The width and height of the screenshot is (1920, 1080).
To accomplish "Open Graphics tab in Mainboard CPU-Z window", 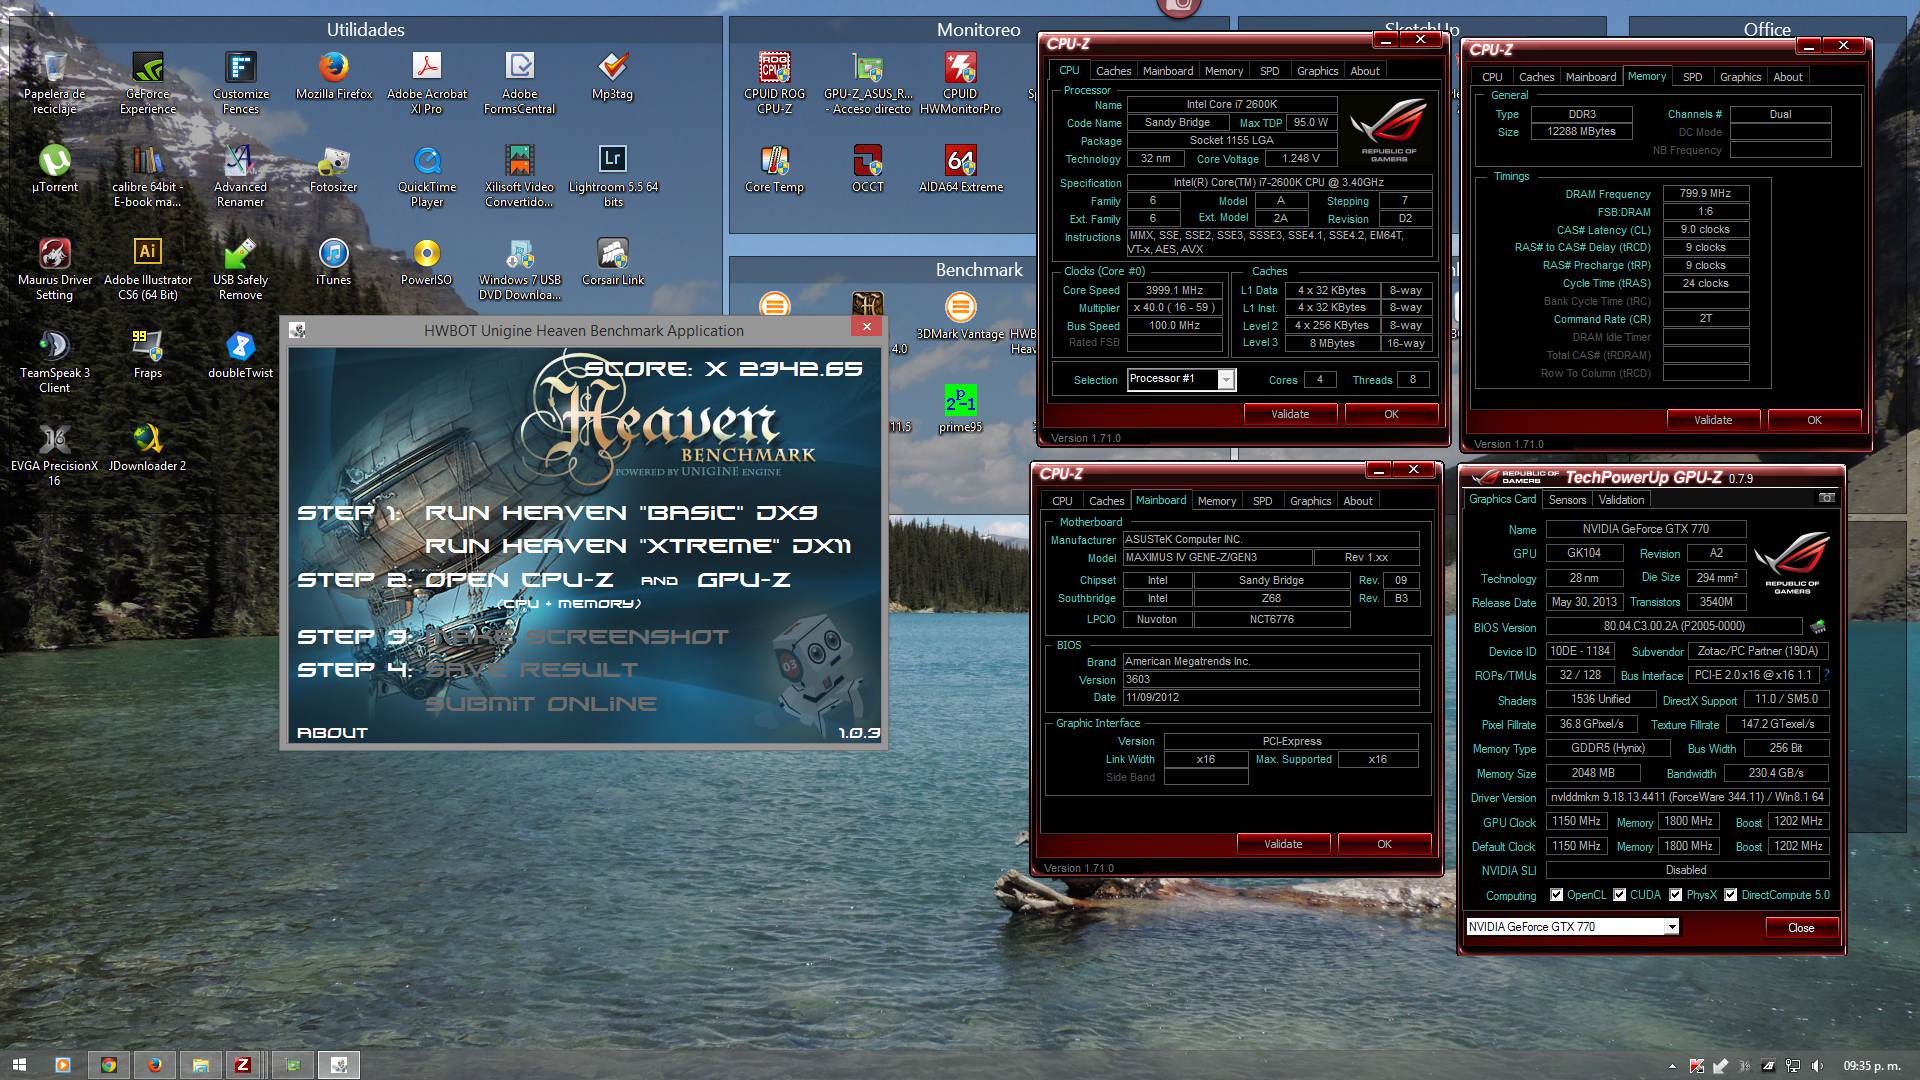I will (1310, 501).
